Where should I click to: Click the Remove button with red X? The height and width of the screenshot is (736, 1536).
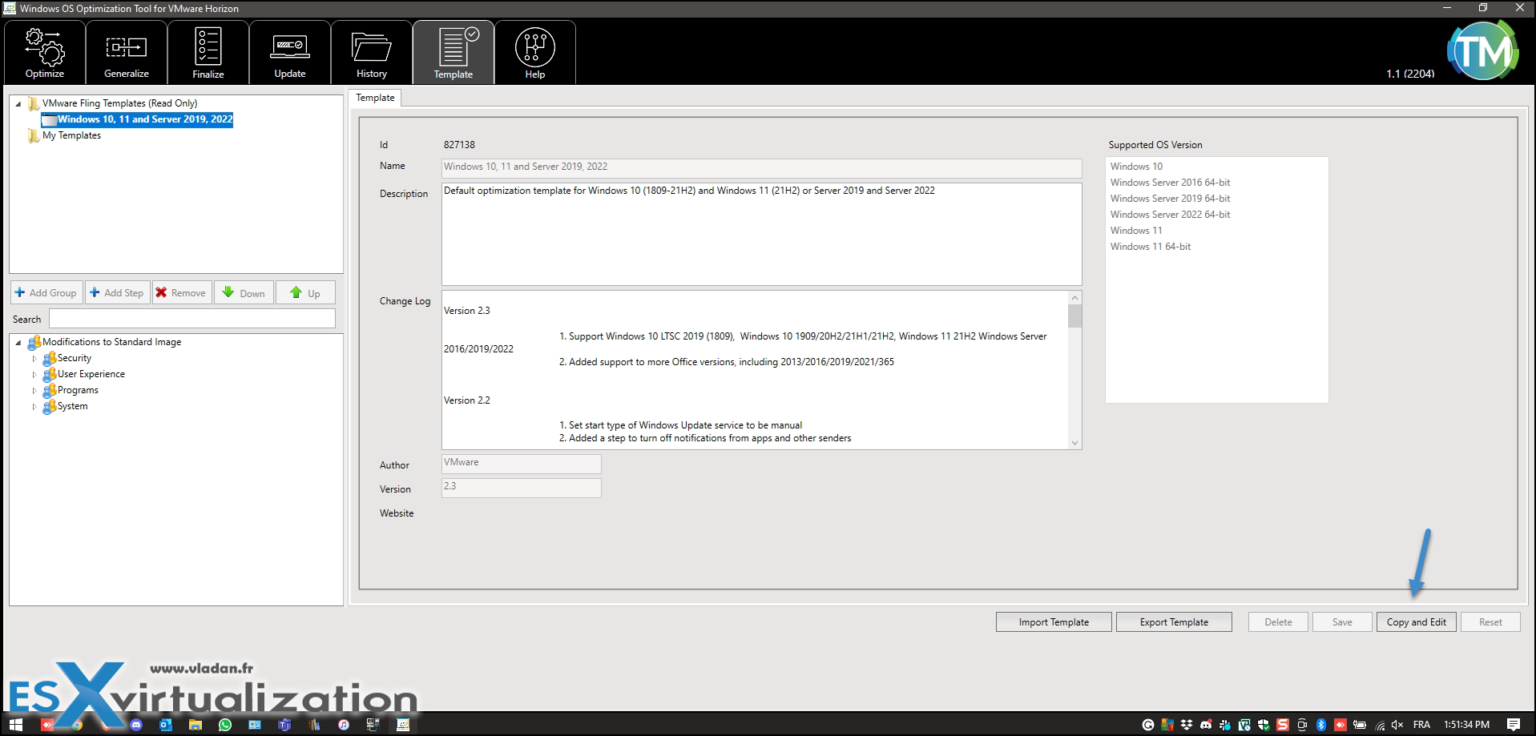tap(181, 292)
